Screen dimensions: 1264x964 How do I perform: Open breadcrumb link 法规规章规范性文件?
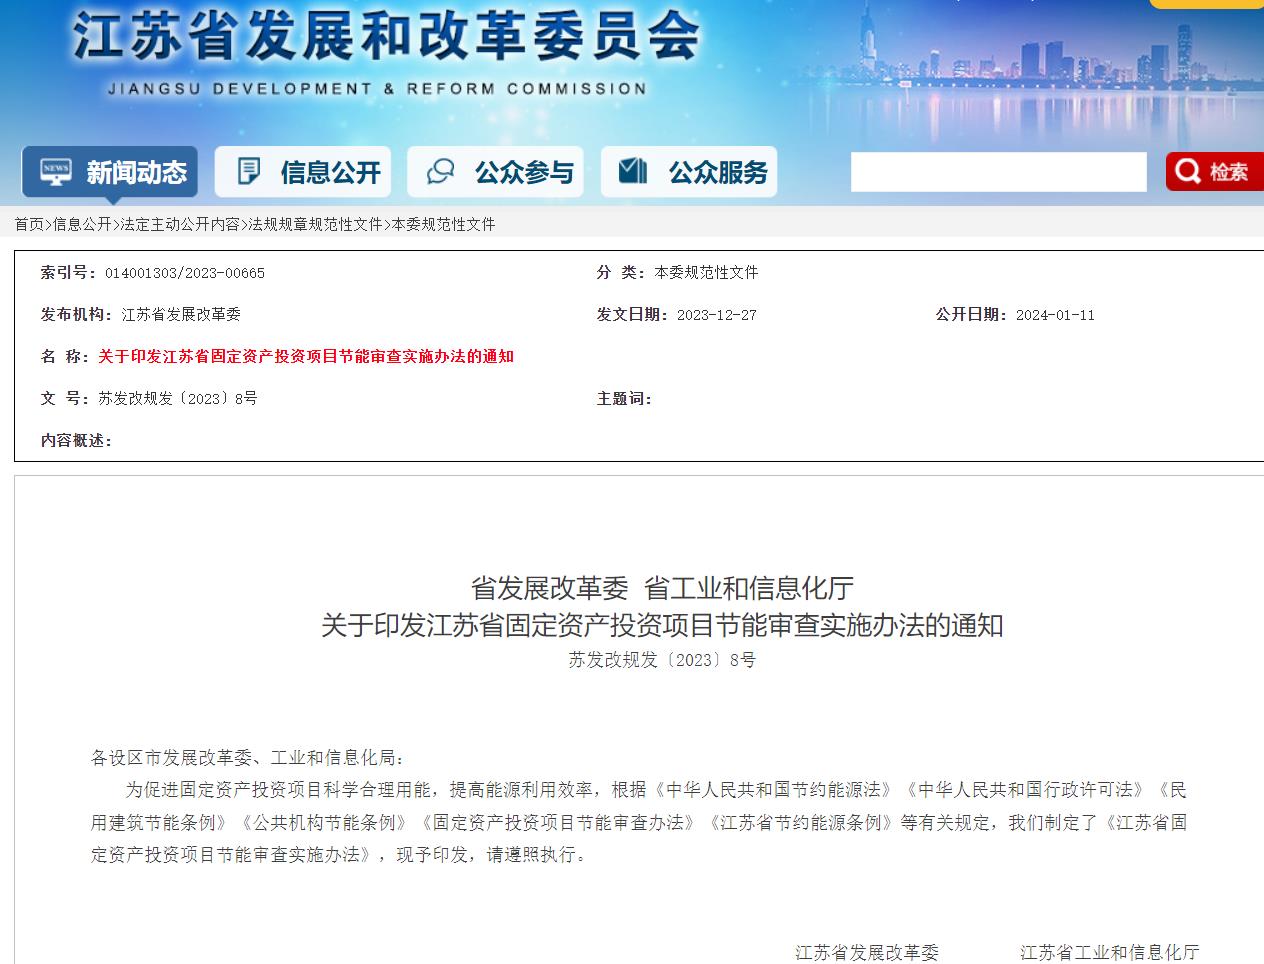(x=315, y=224)
